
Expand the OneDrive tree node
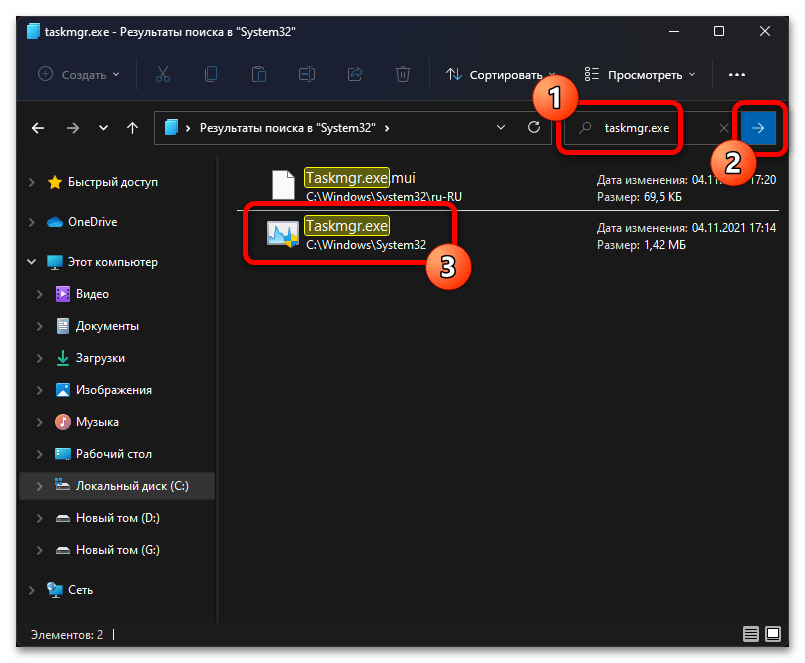point(32,222)
